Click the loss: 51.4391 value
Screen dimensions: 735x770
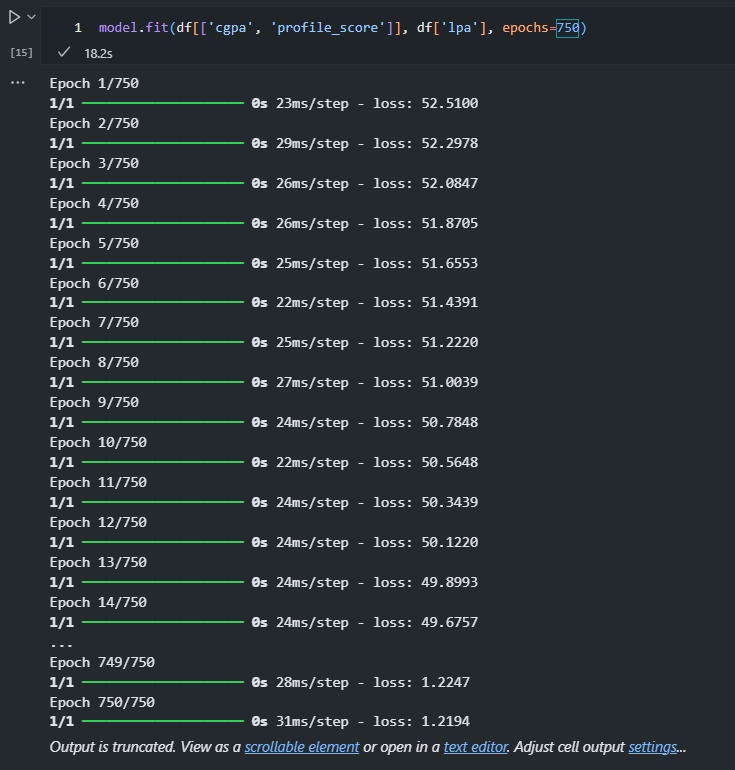tap(426, 302)
